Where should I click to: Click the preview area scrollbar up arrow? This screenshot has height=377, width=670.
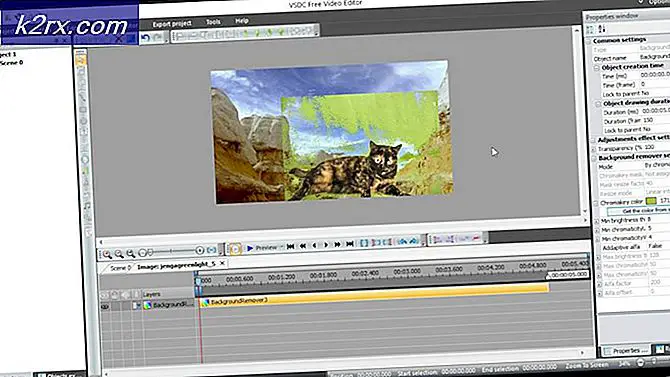pos(576,31)
